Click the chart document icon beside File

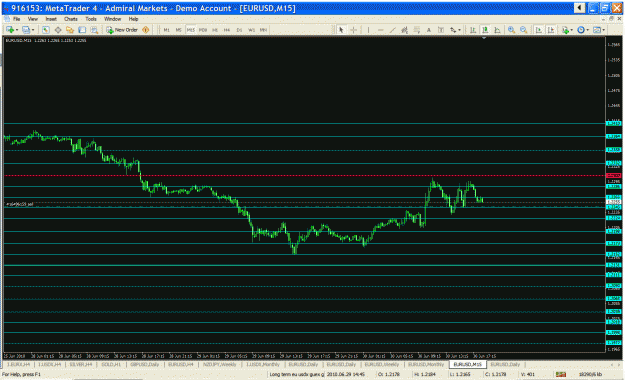coord(7,19)
